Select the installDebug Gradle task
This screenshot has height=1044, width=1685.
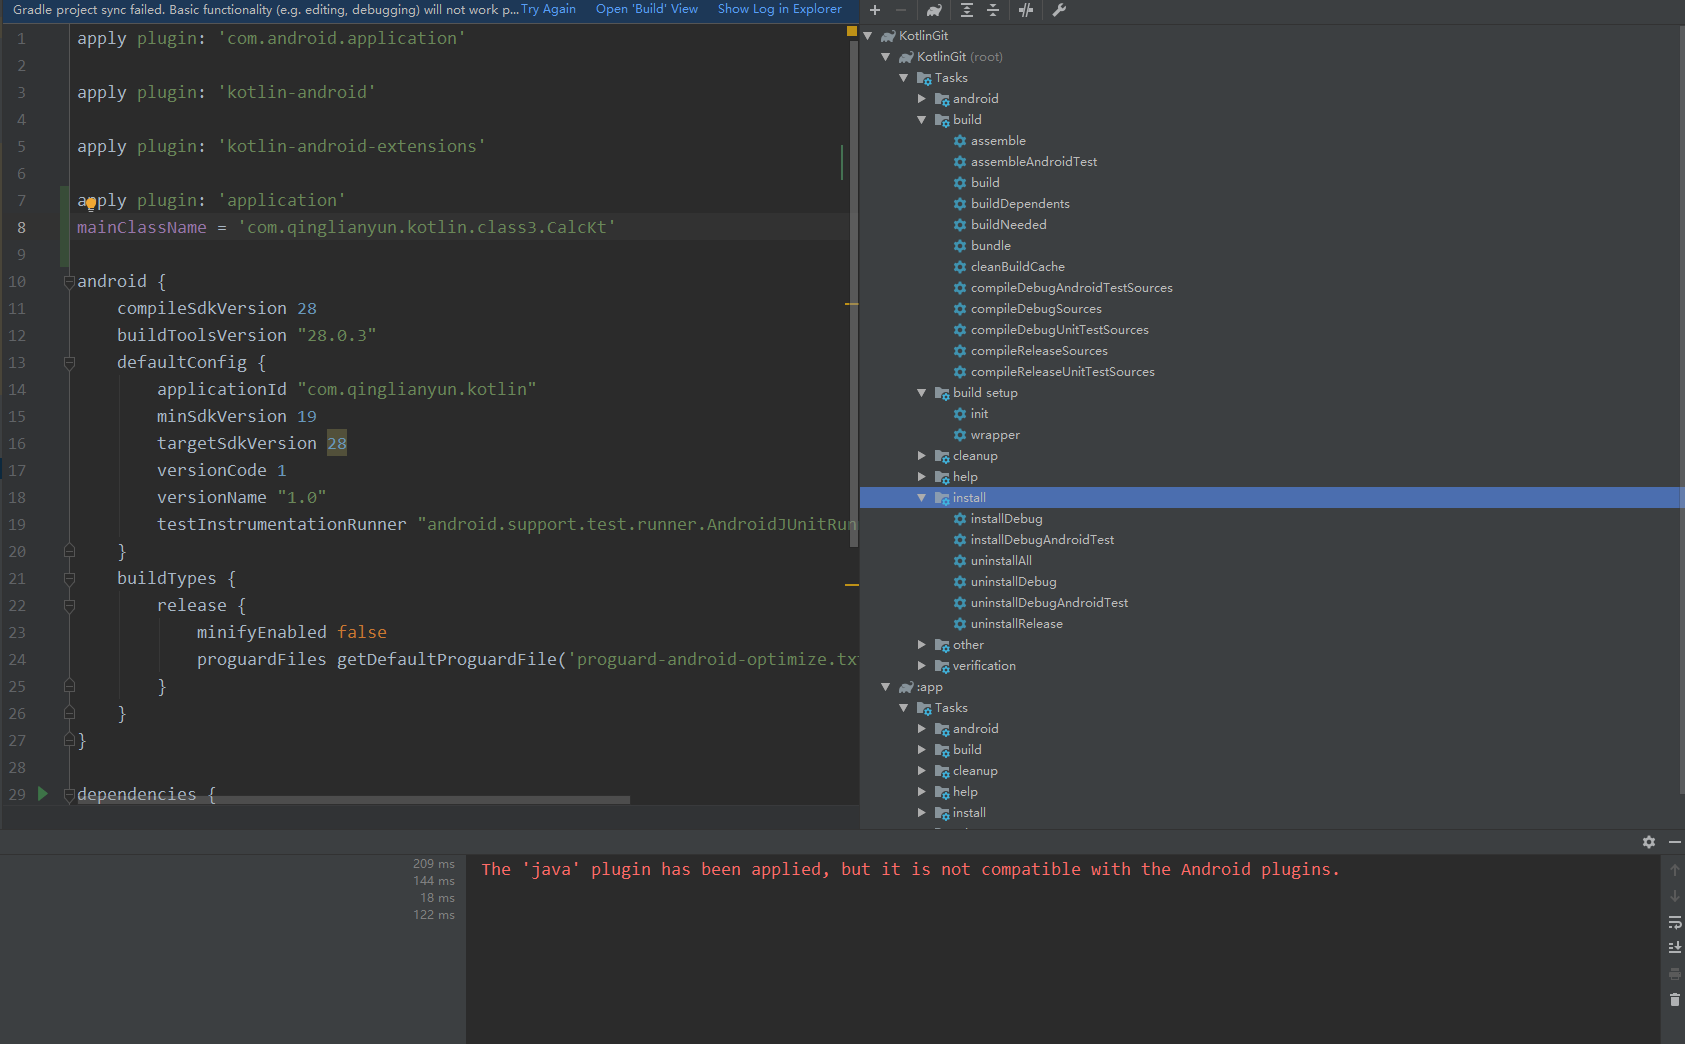click(1006, 519)
